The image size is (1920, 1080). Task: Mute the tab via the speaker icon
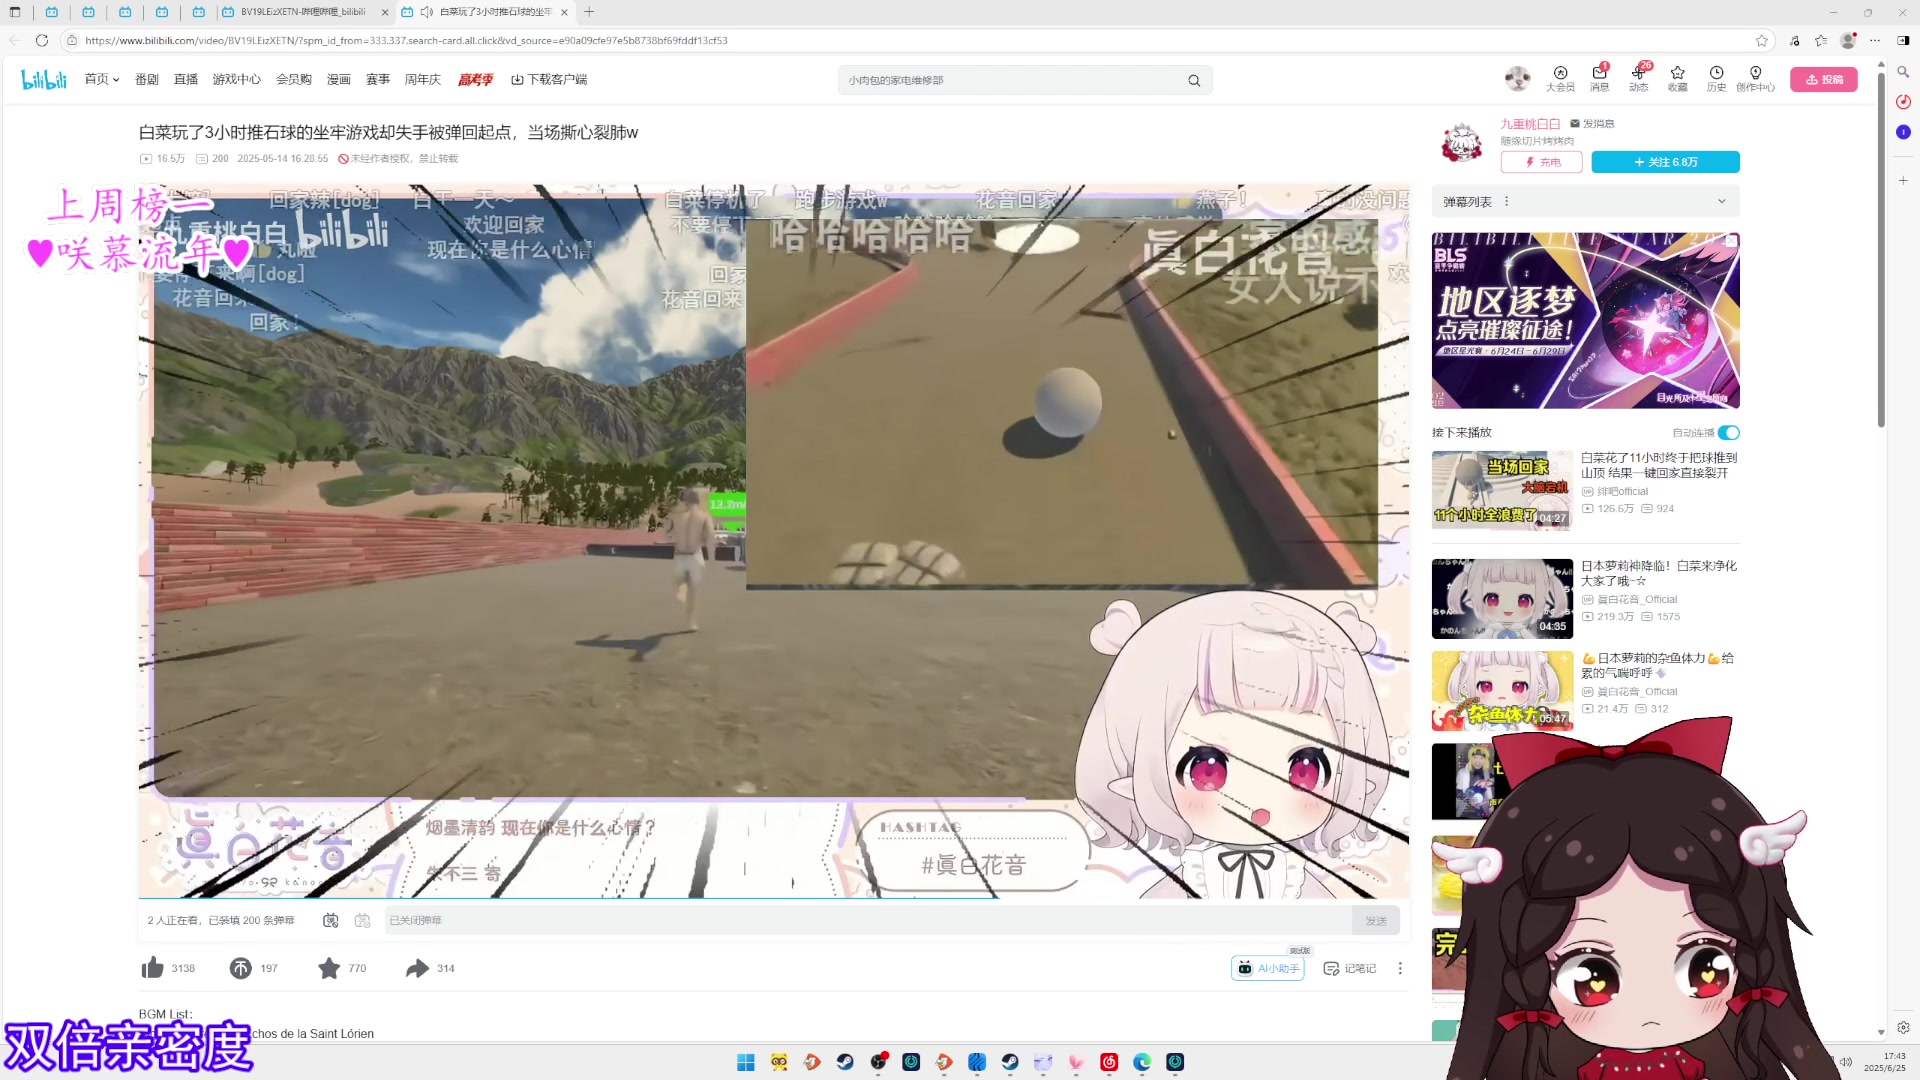[x=427, y=12]
